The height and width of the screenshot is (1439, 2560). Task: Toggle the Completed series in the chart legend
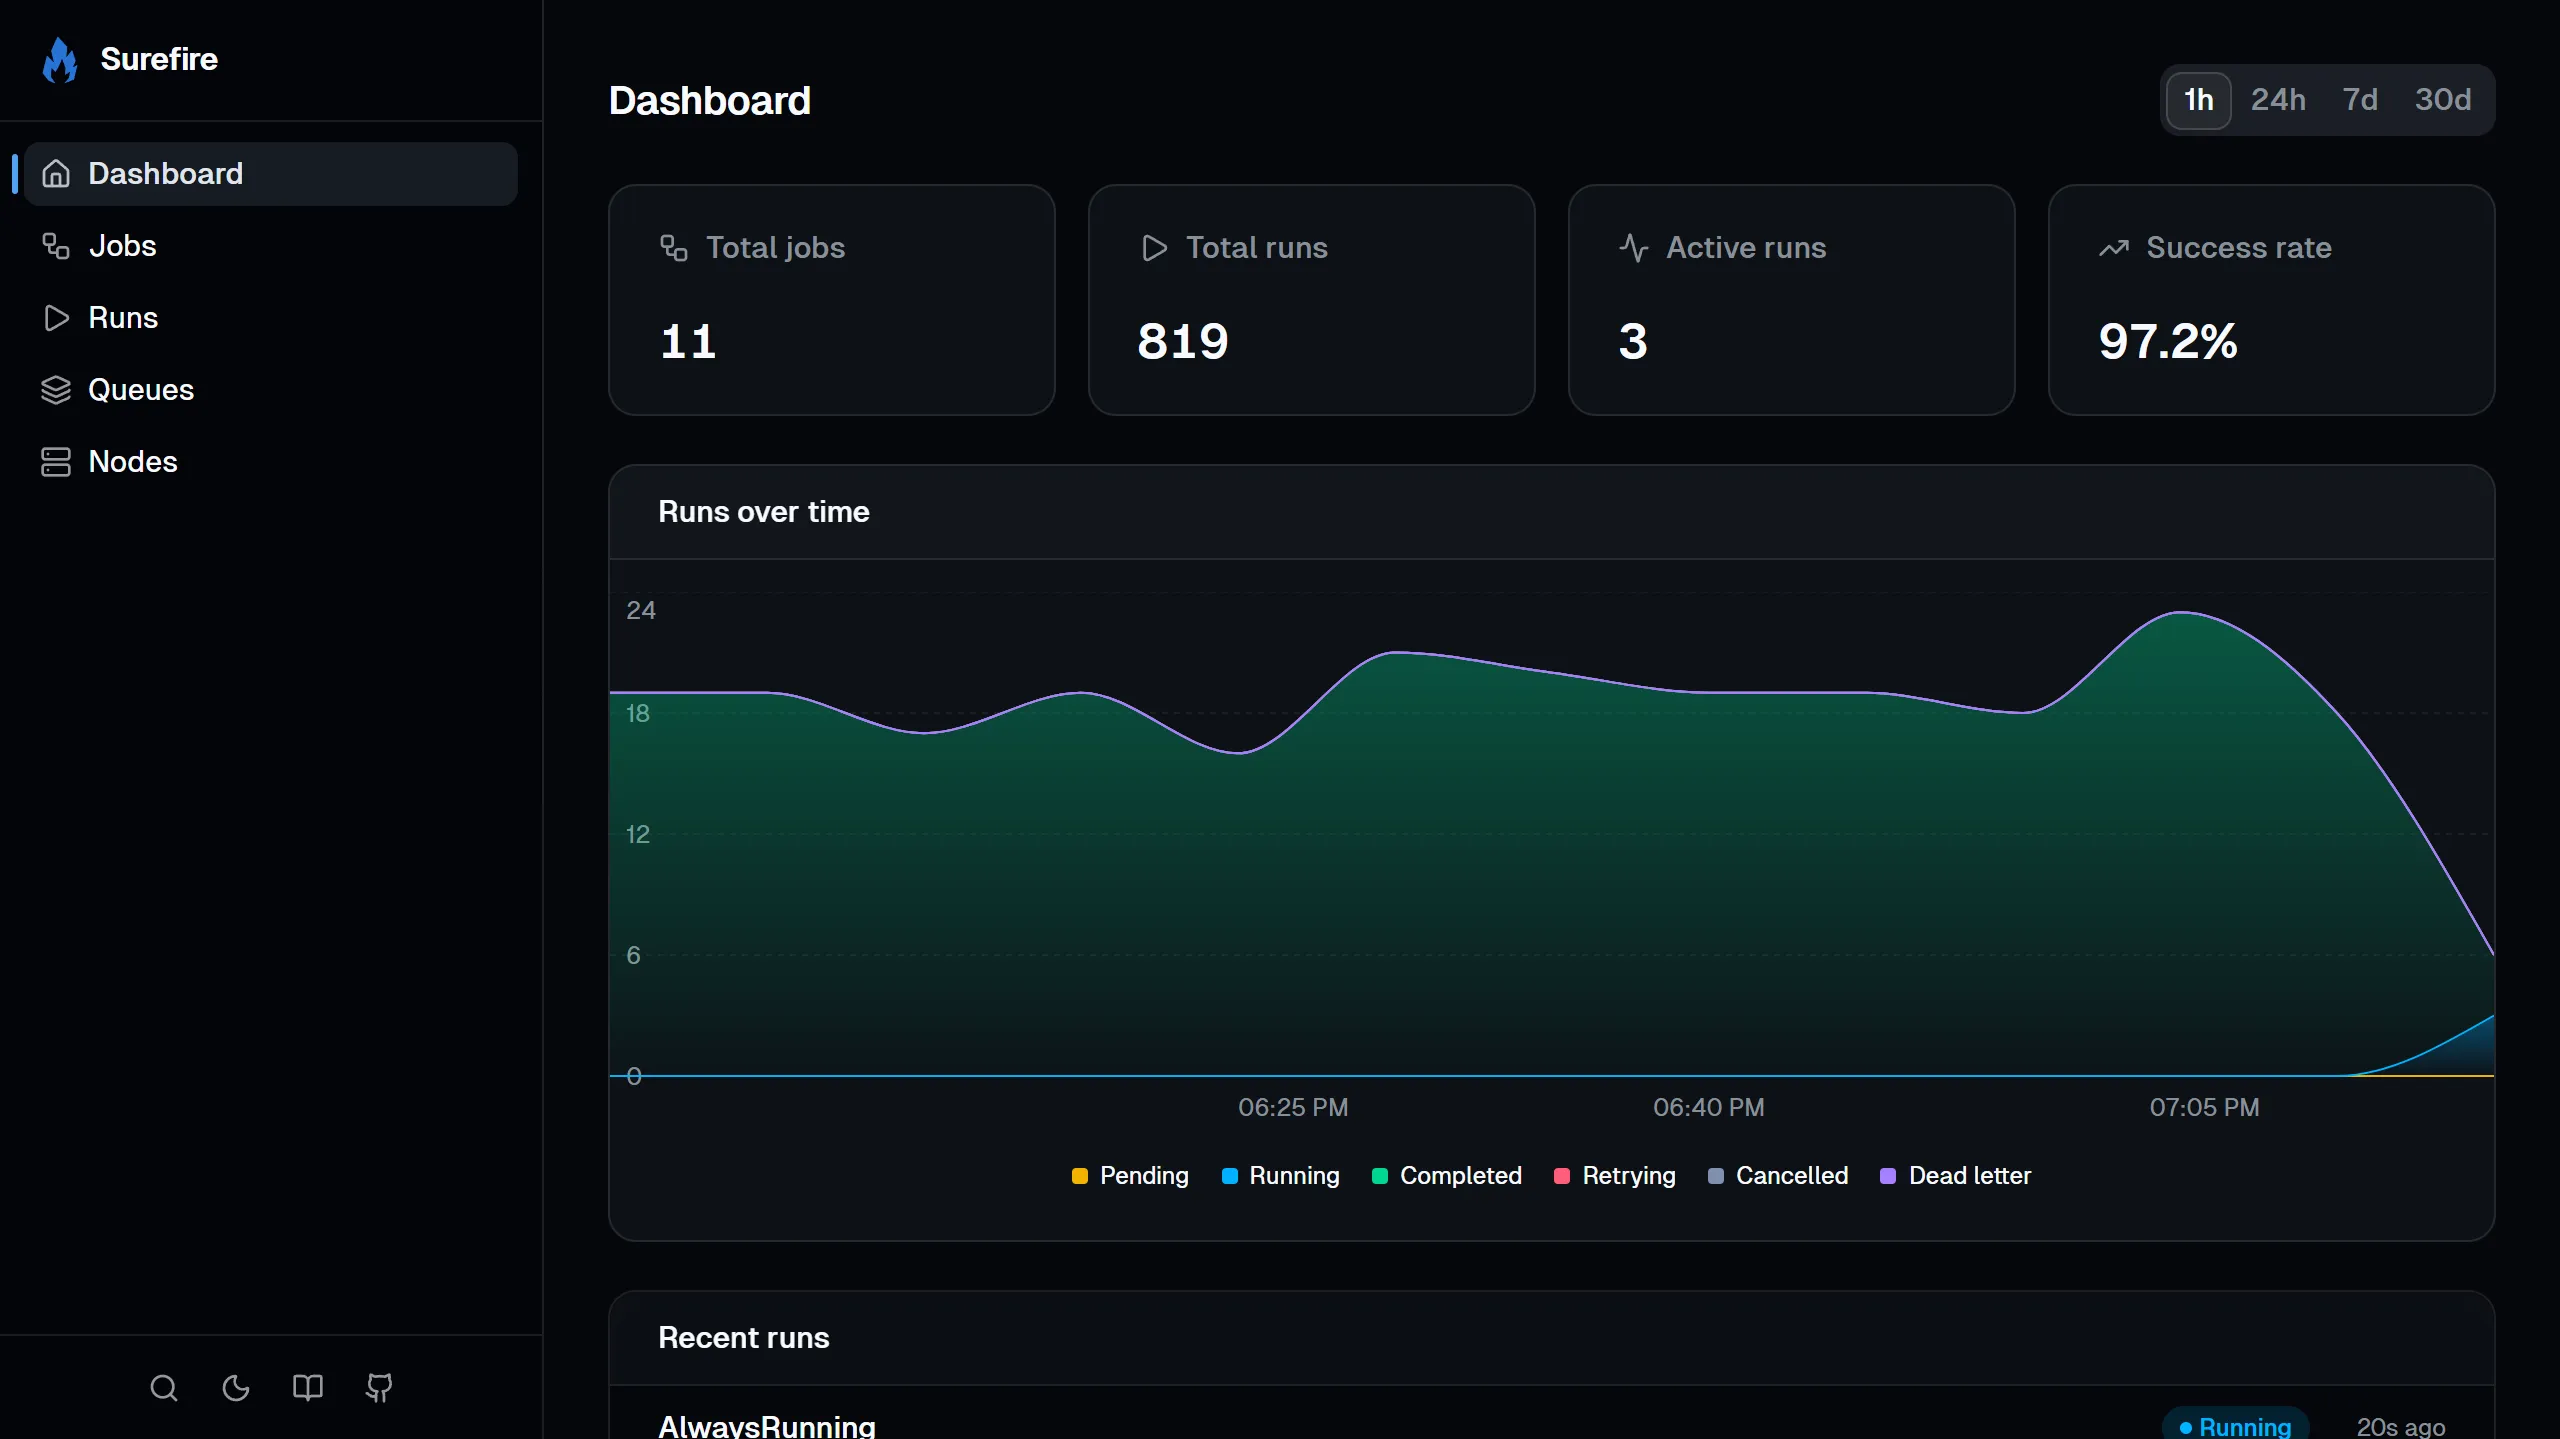click(x=1446, y=1175)
